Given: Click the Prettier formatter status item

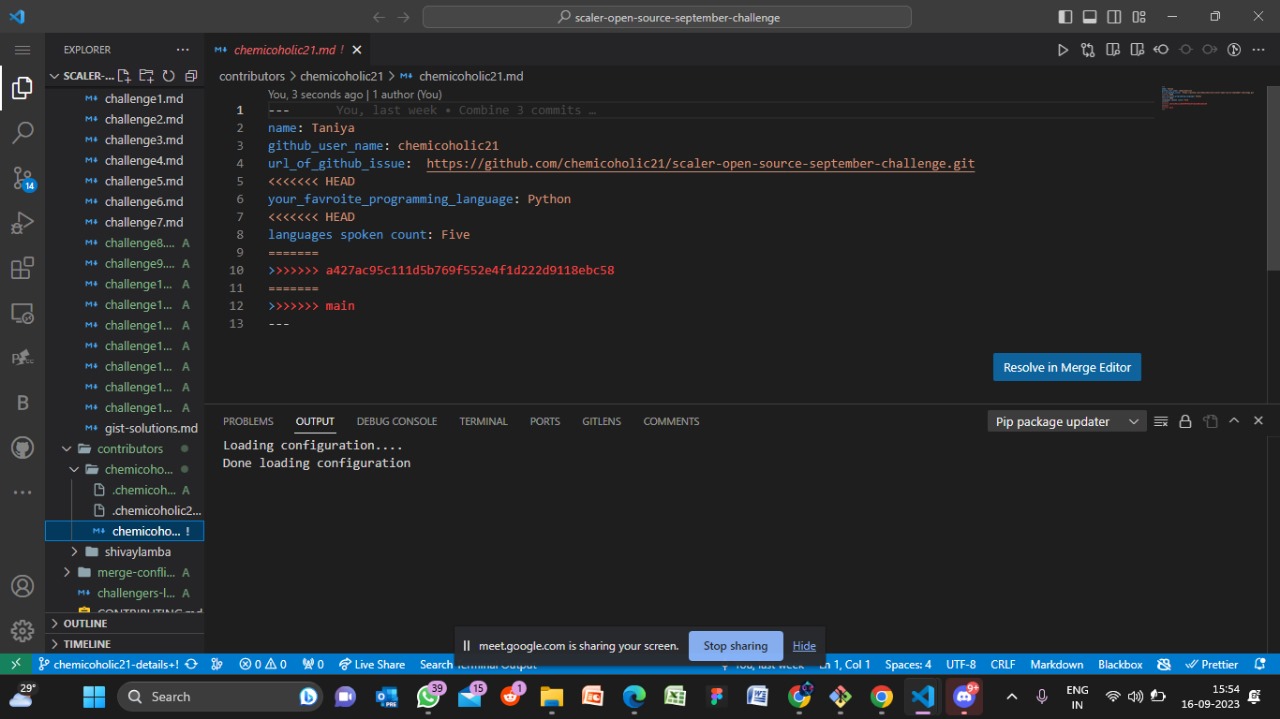Looking at the screenshot, I should pos(1211,663).
